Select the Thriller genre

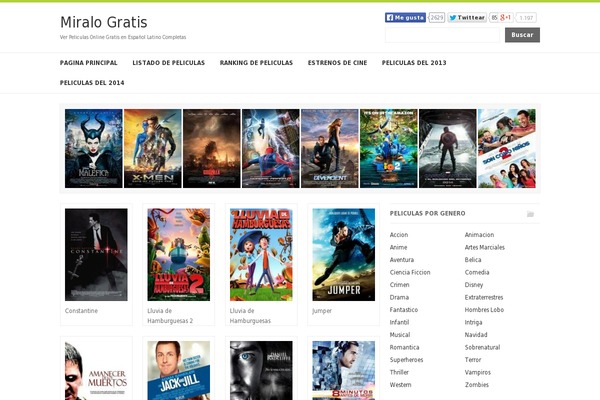[399, 372]
